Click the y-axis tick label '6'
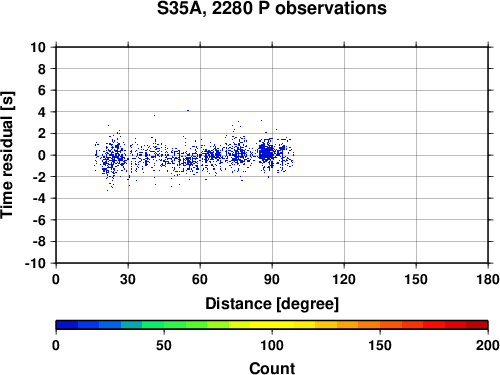The height and width of the screenshot is (375, 500). coord(42,90)
